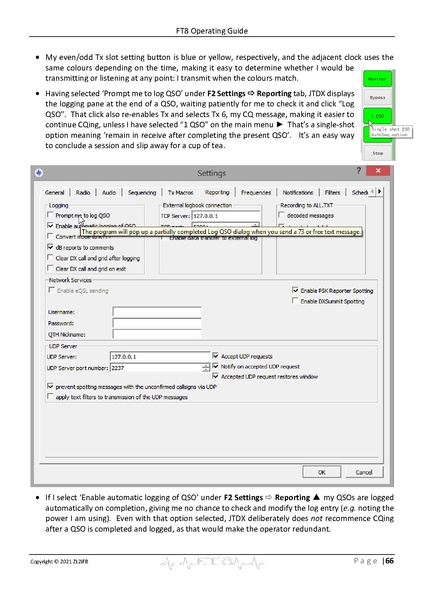Open the General tab

tap(54, 192)
